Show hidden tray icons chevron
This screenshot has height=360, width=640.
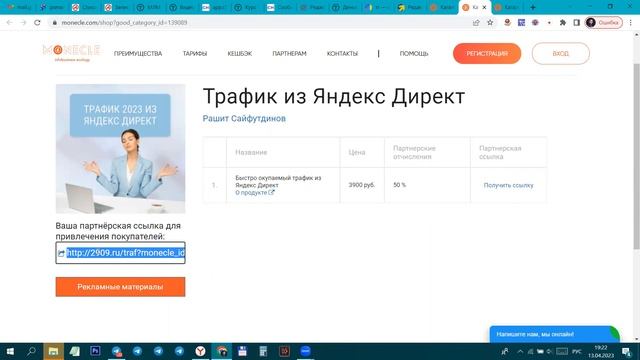pyautogui.click(x=520, y=351)
